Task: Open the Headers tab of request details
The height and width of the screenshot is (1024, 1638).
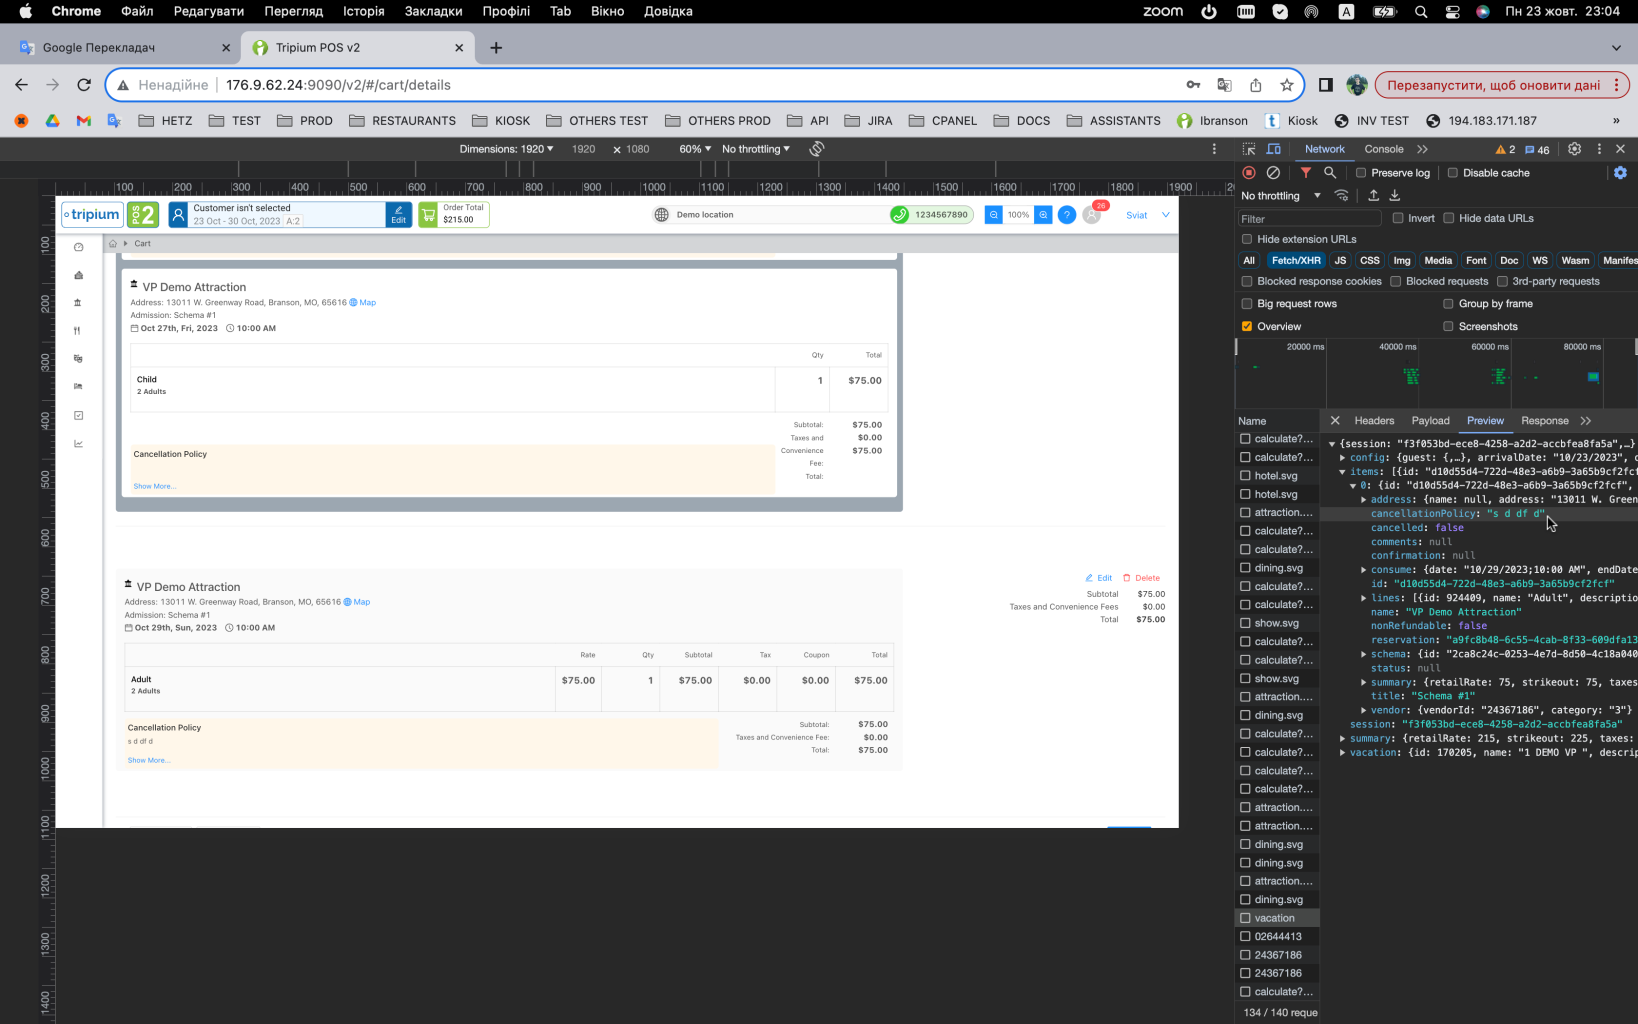Action: 1374,421
